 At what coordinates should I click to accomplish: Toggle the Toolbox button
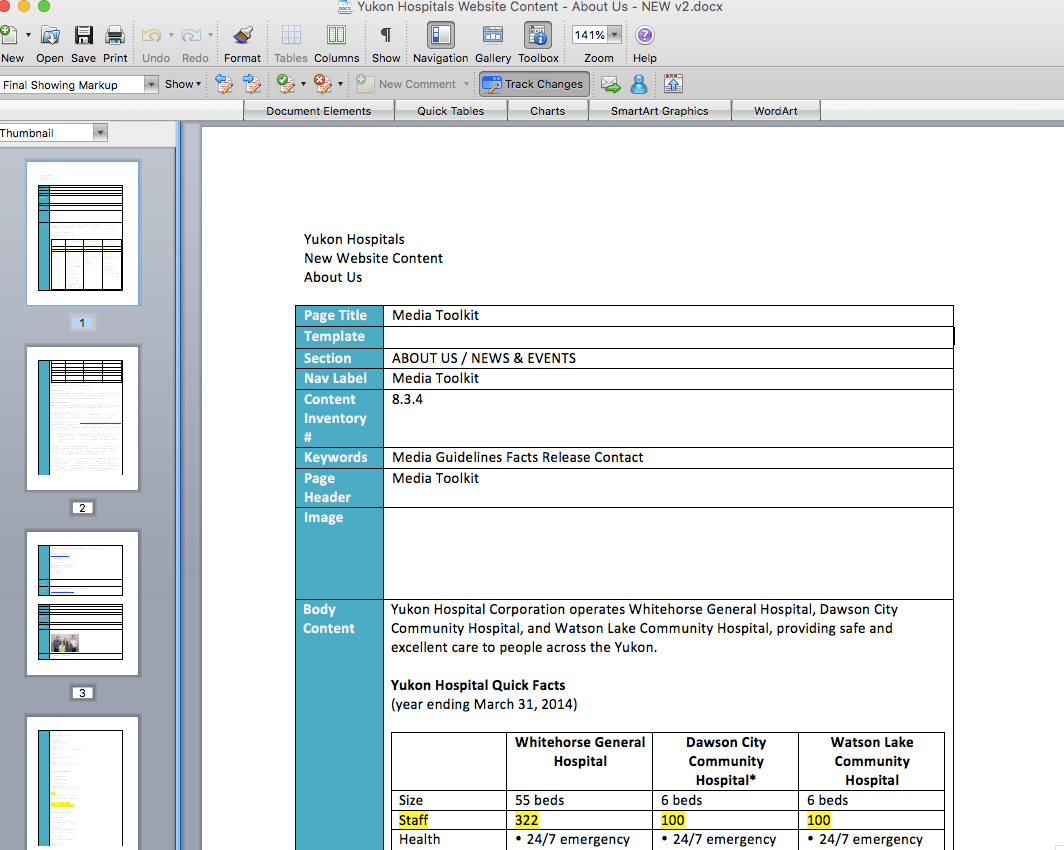[x=538, y=35]
